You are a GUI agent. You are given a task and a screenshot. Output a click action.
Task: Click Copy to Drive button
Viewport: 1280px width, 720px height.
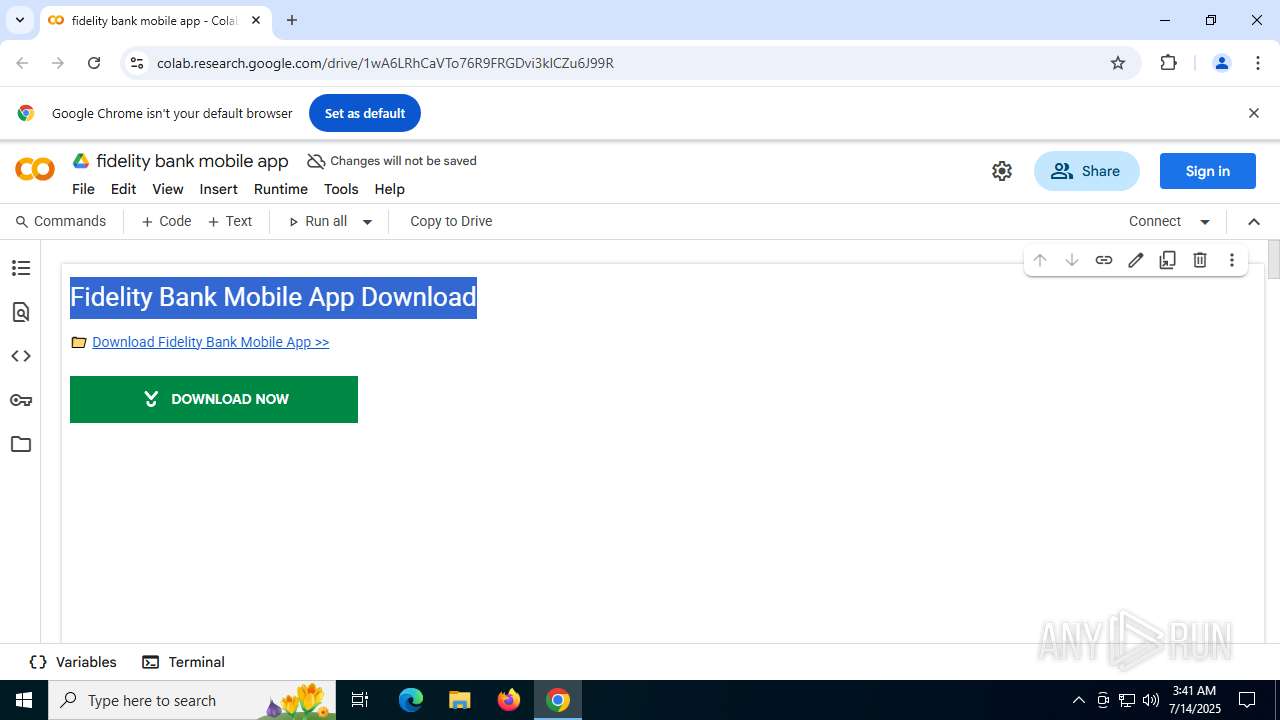tap(451, 221)
